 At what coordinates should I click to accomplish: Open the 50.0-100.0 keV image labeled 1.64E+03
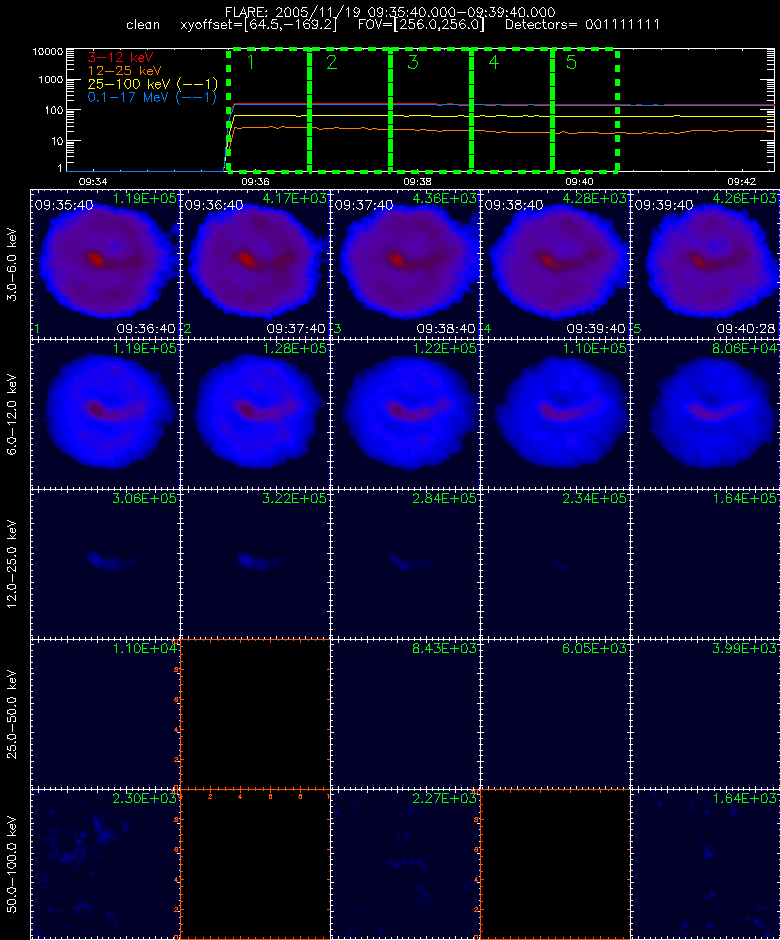click(x=705, y=863)
